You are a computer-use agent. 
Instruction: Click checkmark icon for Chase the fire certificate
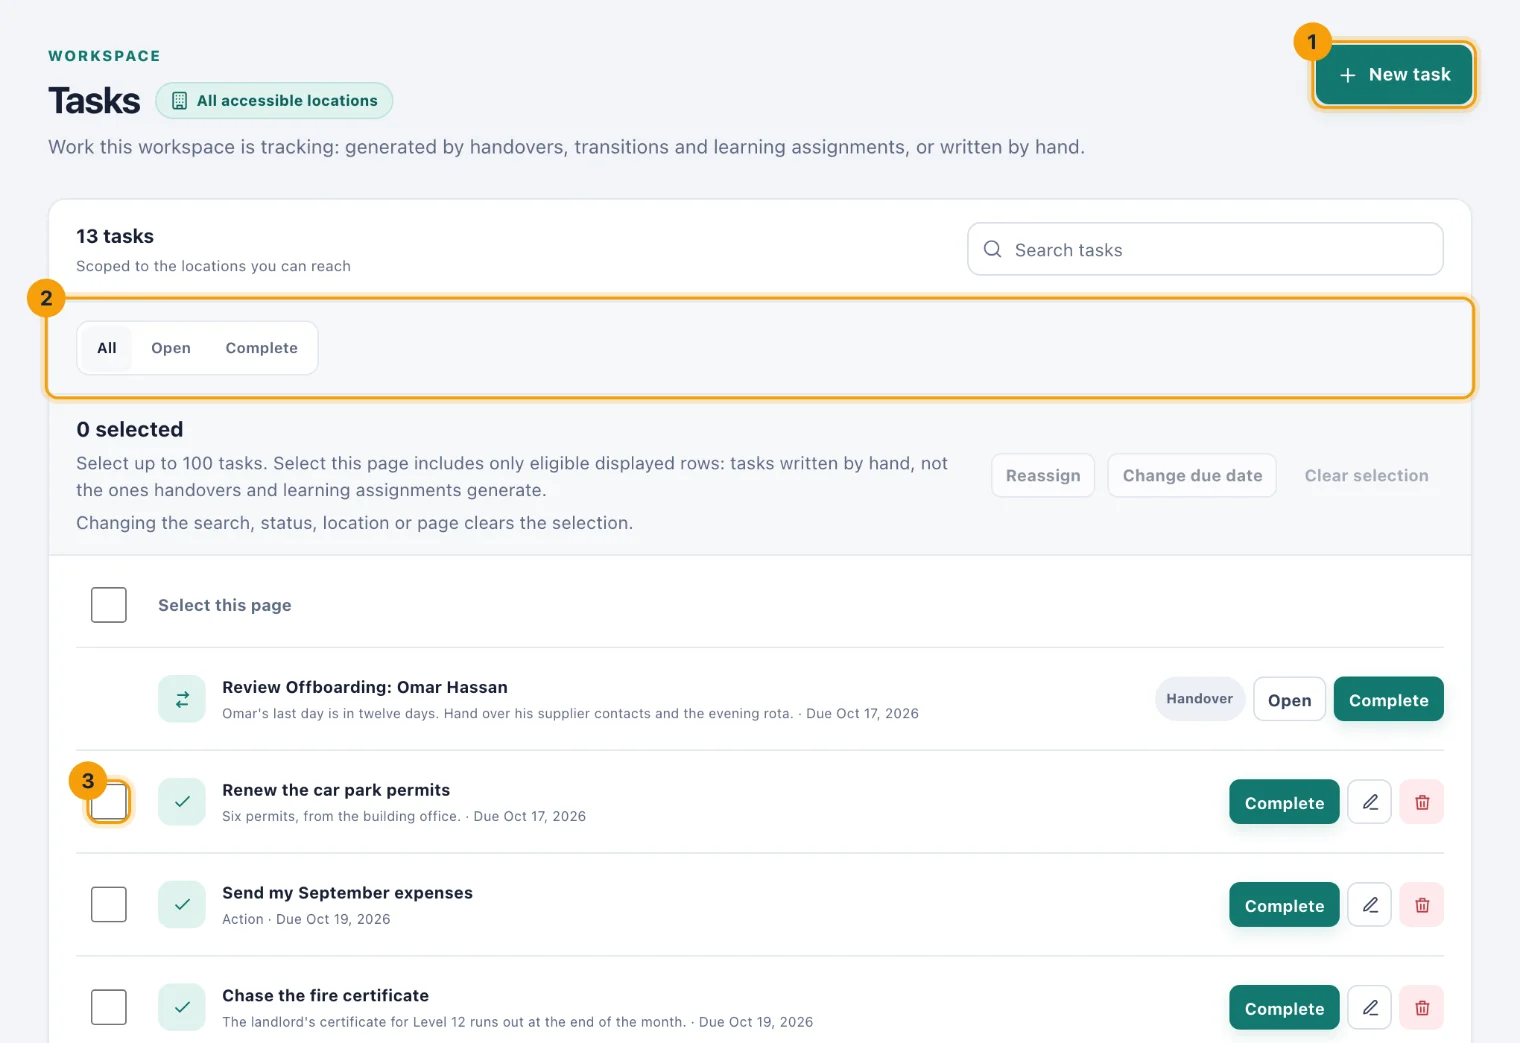click(x=182, y=1008)
